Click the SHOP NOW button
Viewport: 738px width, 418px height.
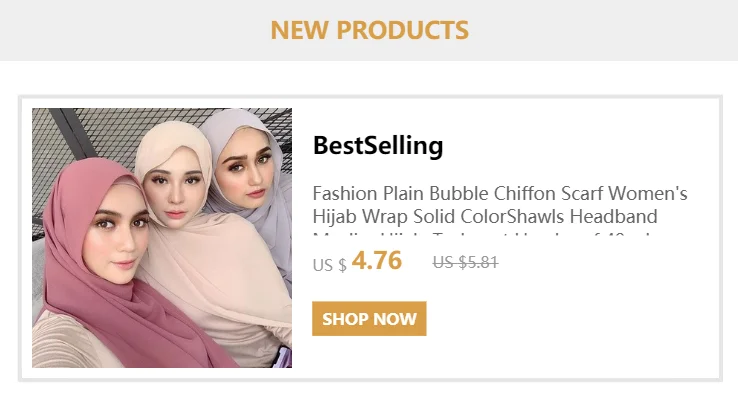pyautogui.click(x=369, y=319)
